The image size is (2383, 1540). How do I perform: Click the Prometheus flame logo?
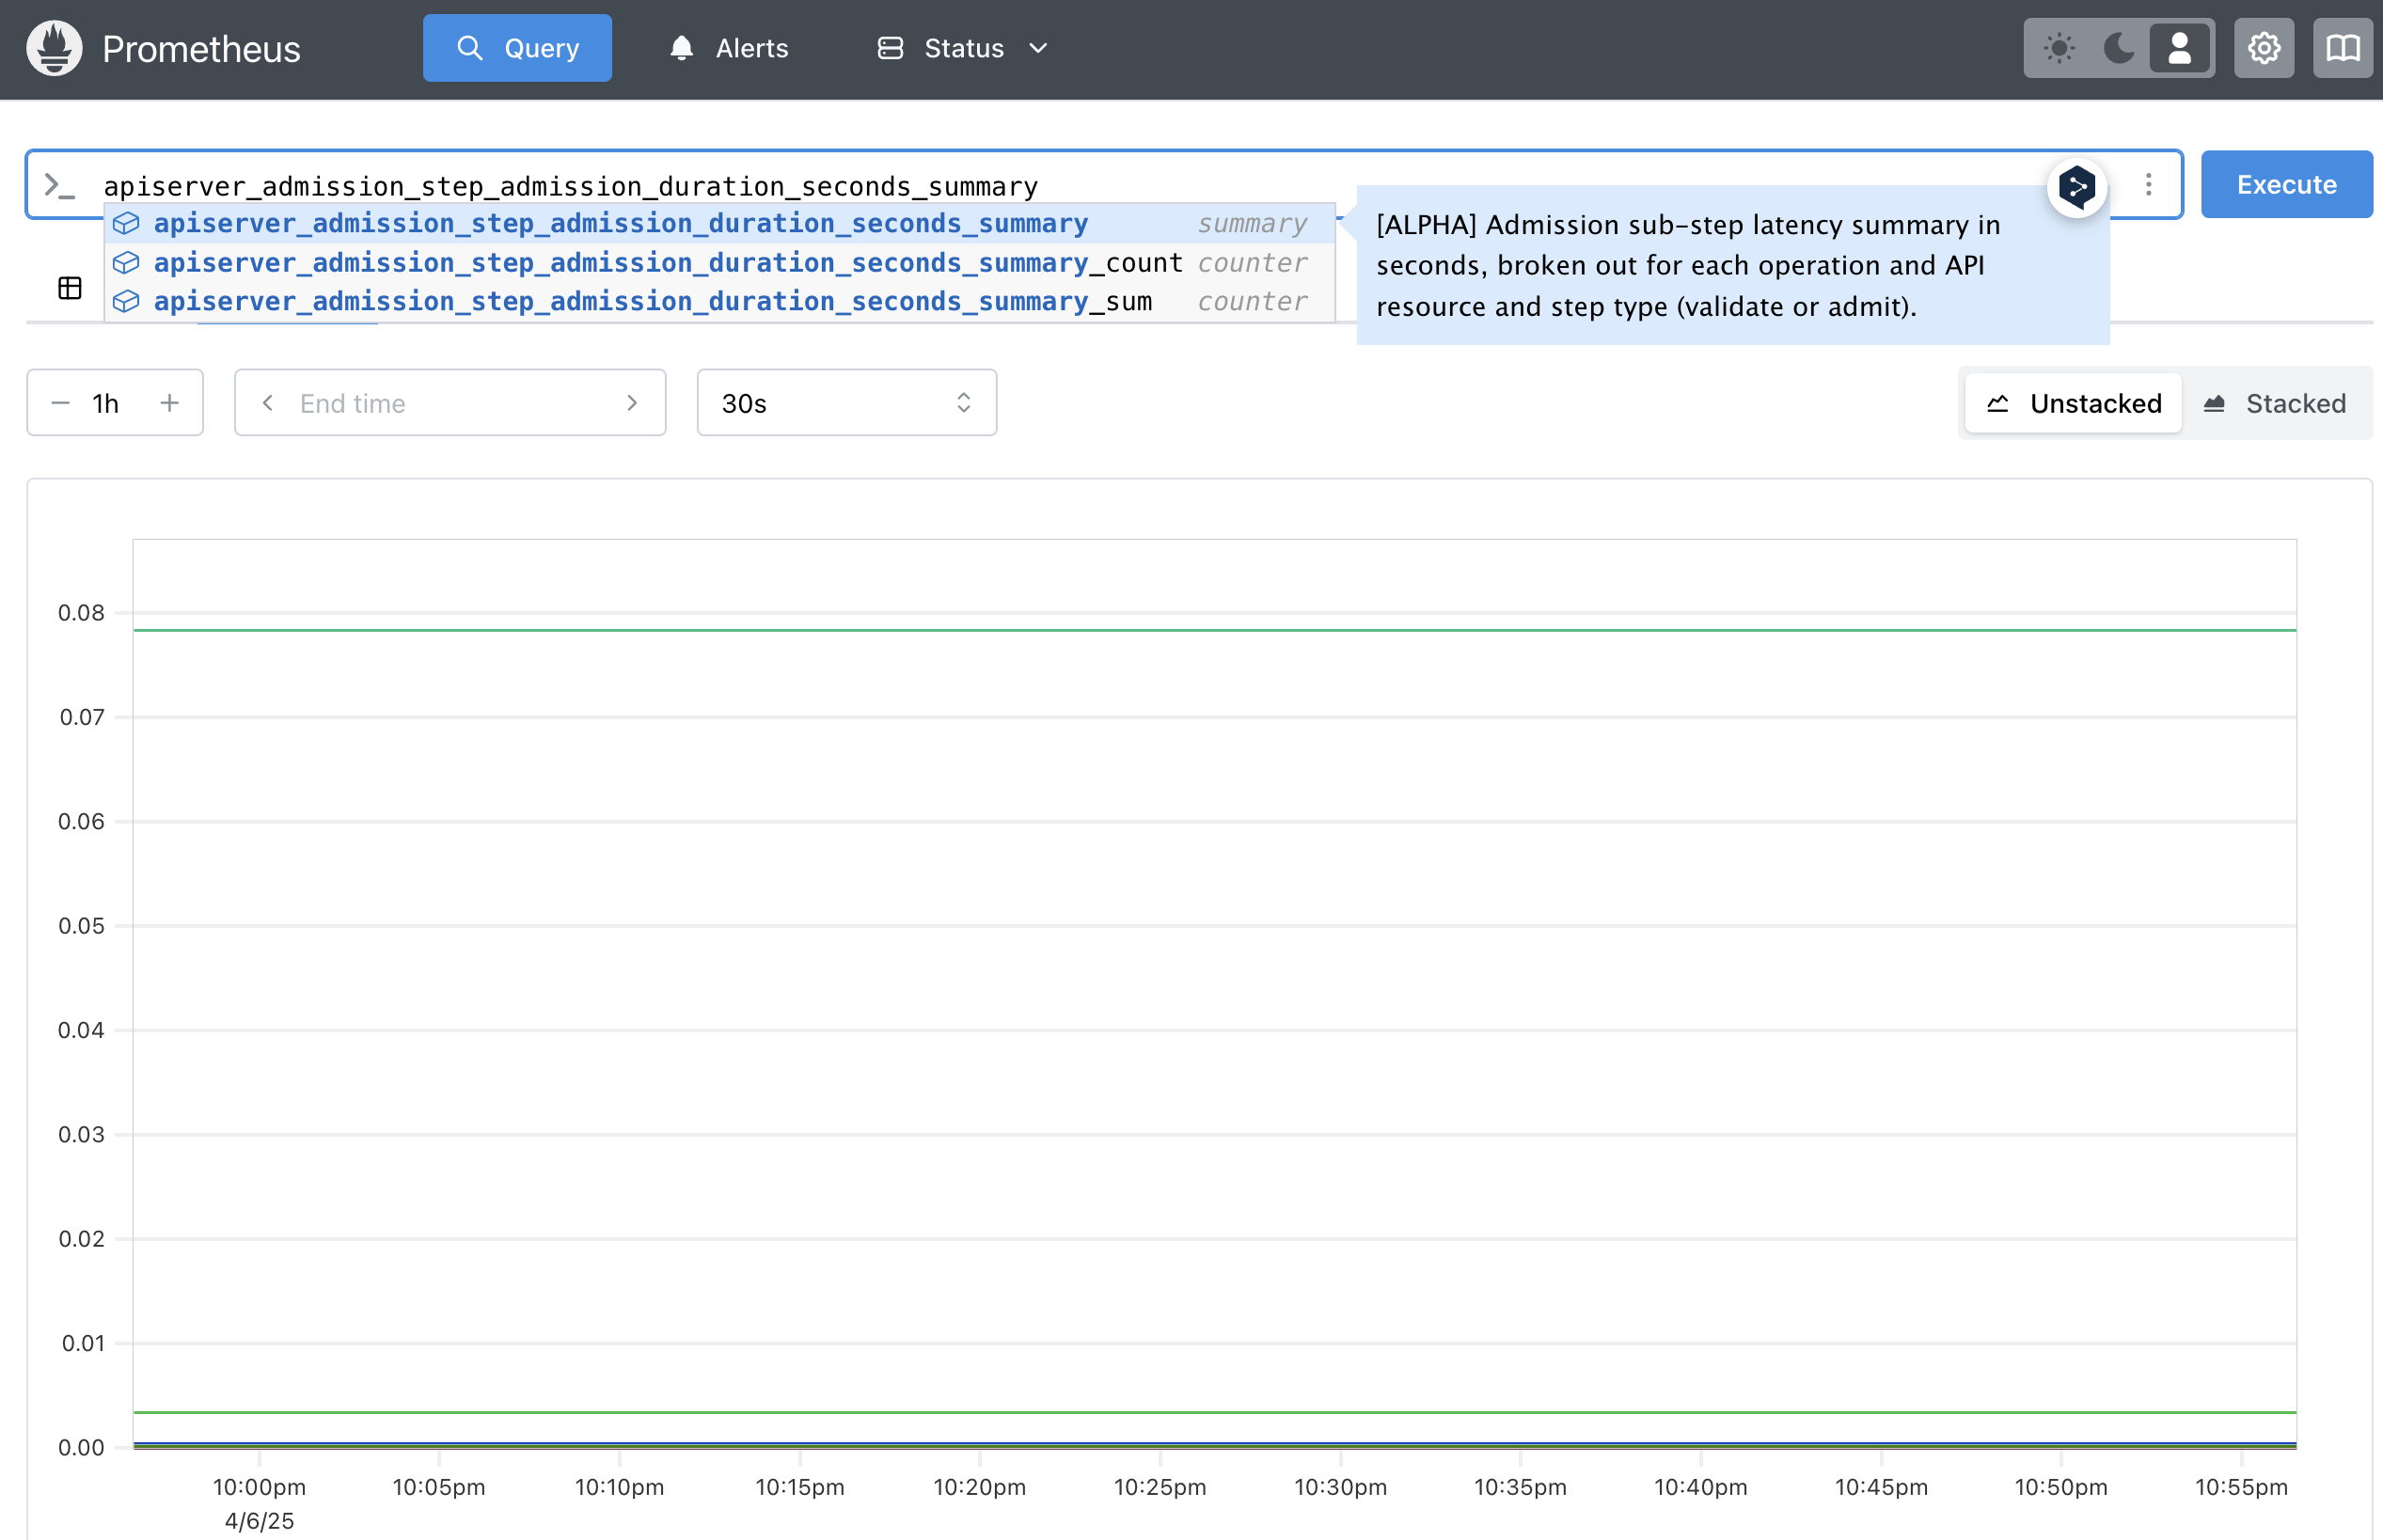pos(54,48)
